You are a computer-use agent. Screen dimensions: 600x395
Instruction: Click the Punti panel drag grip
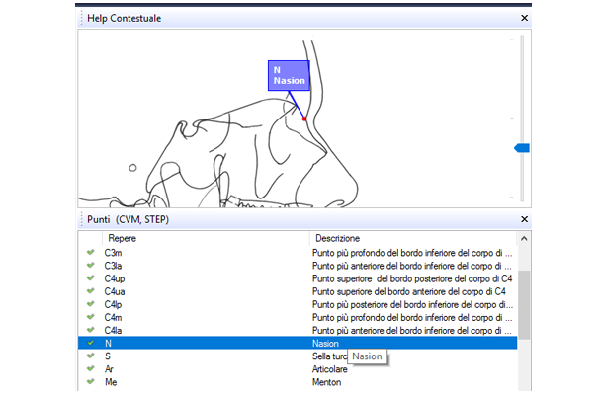[x=82, y=219]
